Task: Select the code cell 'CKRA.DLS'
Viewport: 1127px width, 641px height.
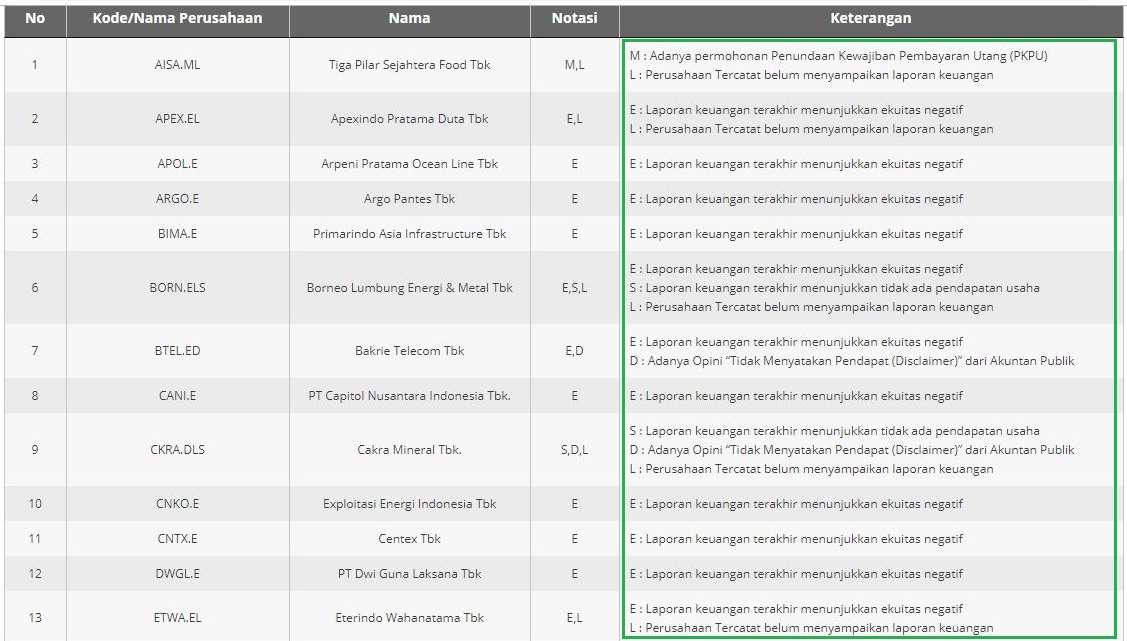Action: click(x=178, y=450)
